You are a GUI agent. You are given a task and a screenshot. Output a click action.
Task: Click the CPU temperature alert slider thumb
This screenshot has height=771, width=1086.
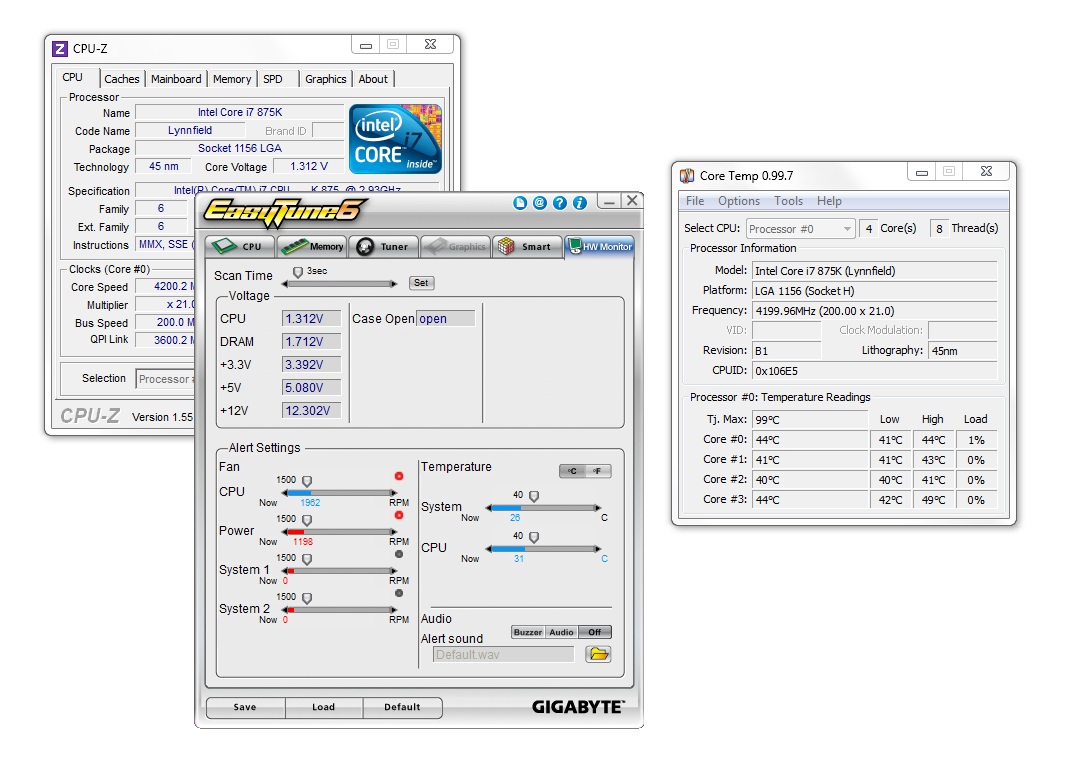click(534, 538)
